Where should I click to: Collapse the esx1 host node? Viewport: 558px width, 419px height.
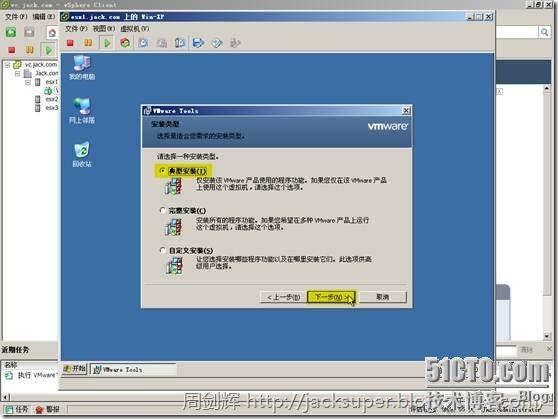(28, 82)
